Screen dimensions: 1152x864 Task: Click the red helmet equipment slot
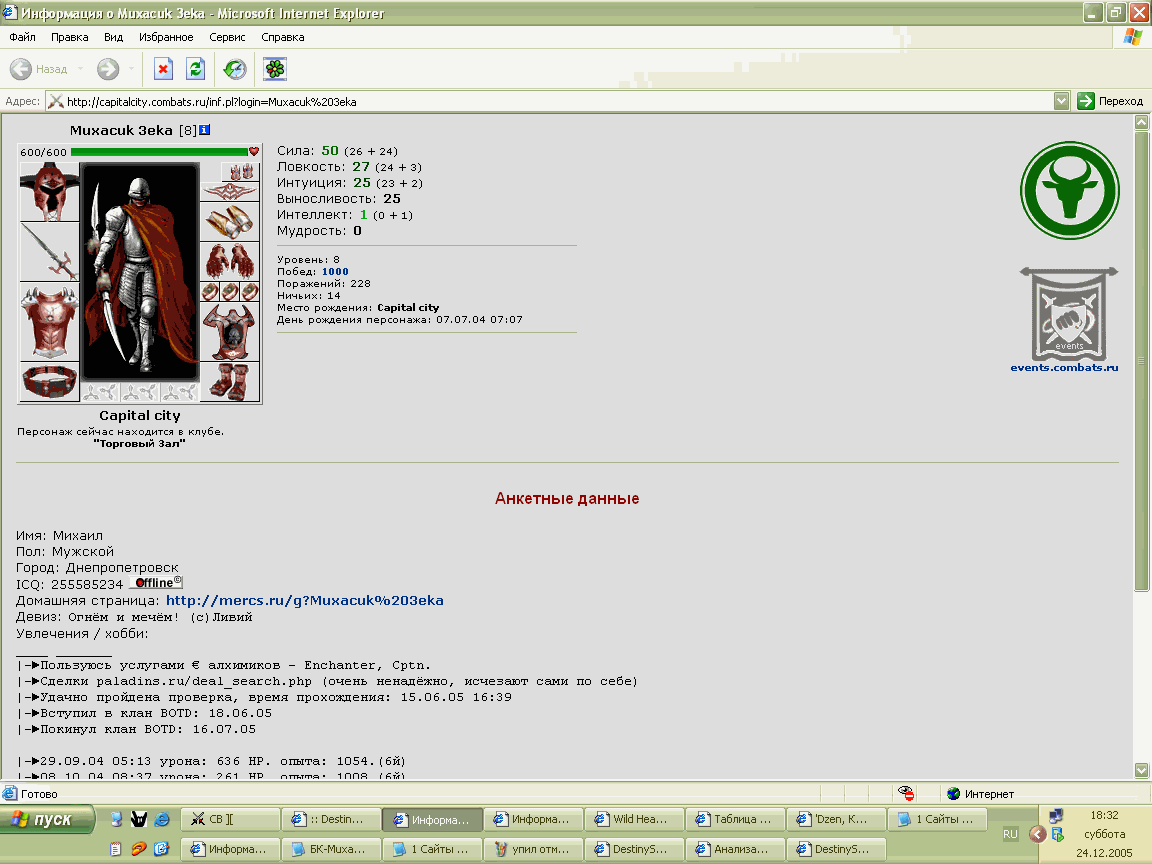point(49,192)
